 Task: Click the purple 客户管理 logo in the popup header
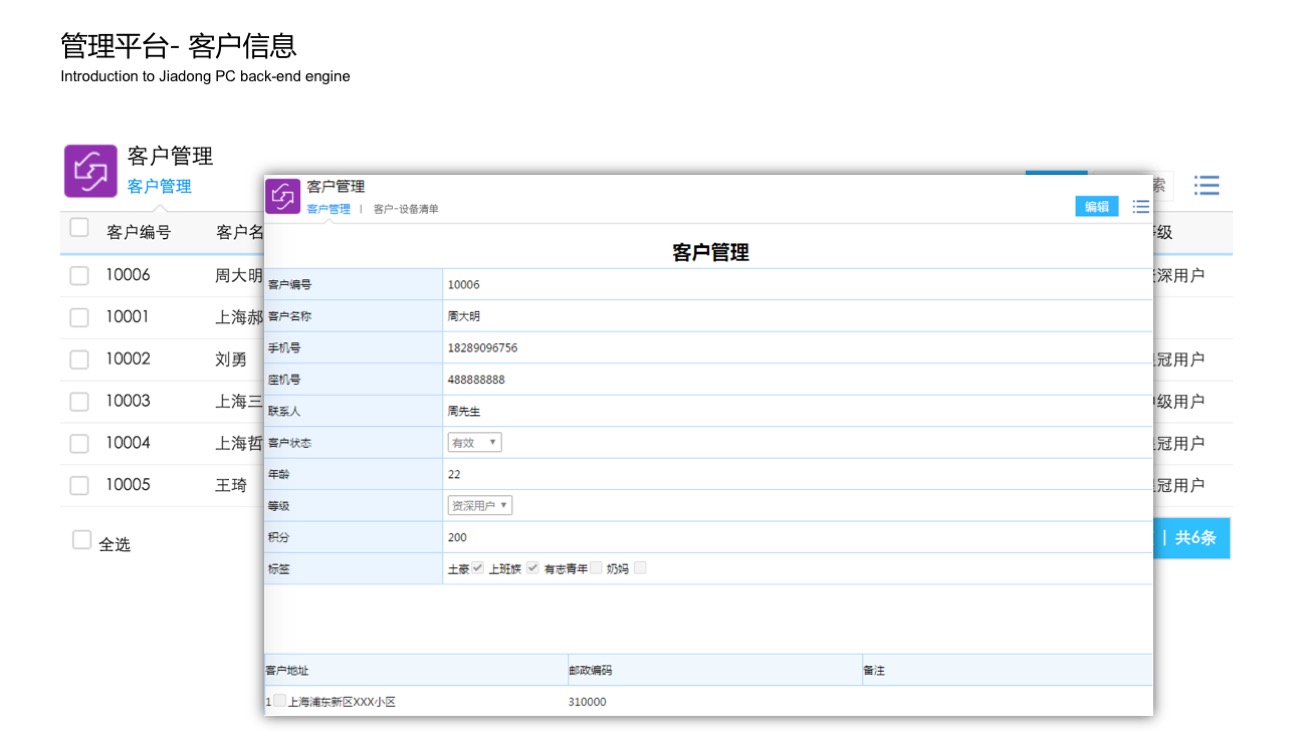(283, 196)
